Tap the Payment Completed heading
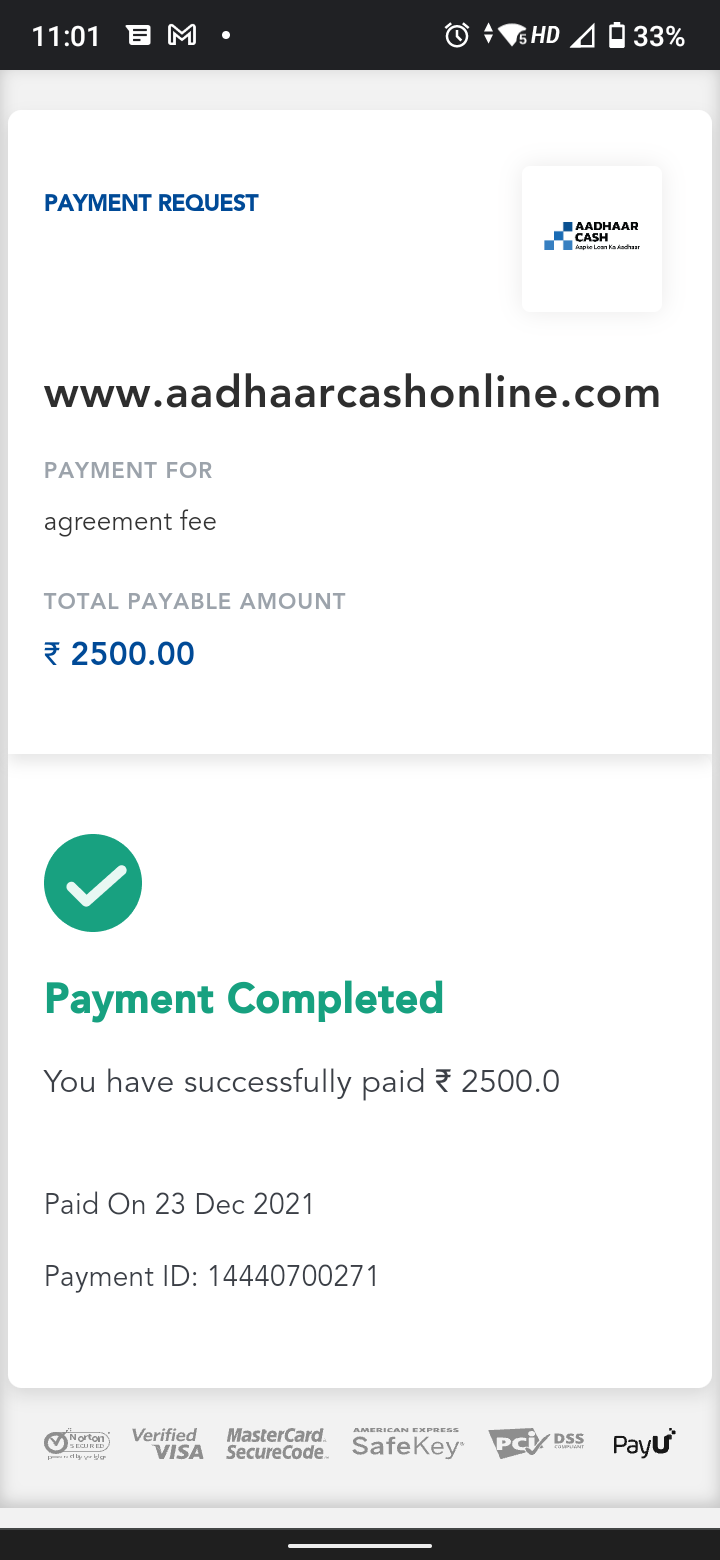Screen dimensions: 720x1560 (x=244, y=998)
